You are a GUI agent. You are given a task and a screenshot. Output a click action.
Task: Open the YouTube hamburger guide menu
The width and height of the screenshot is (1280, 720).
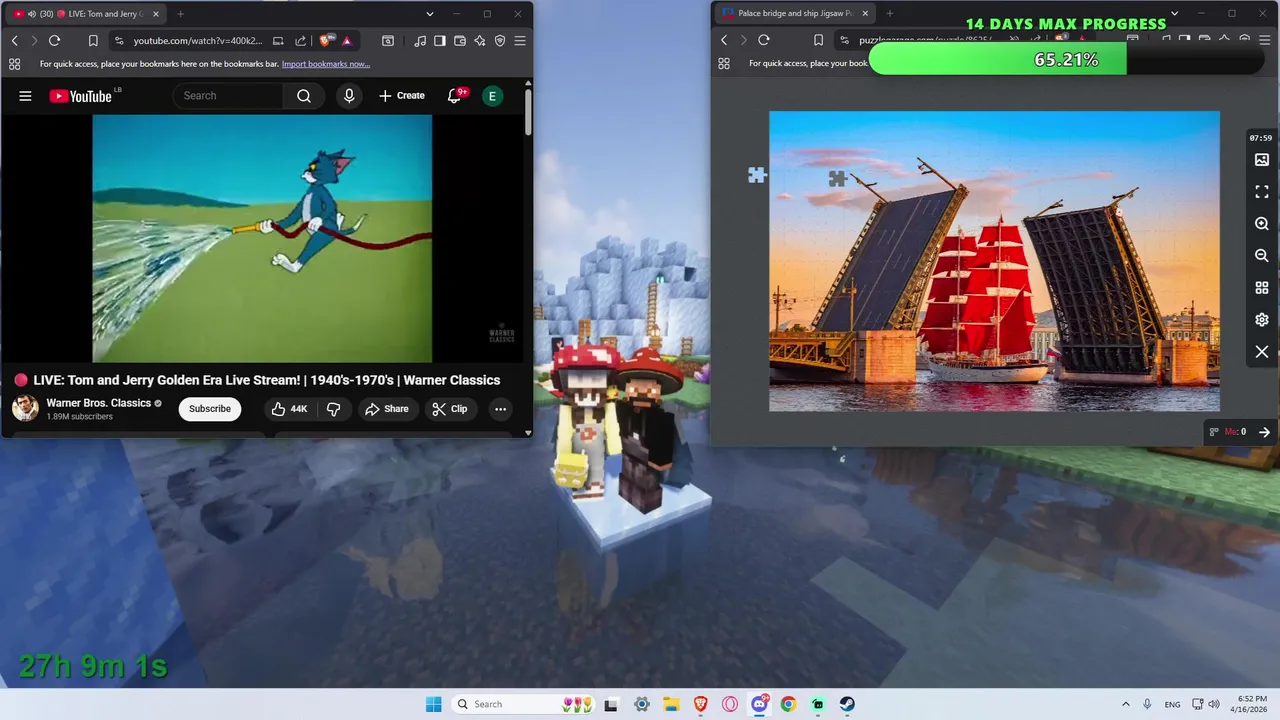pos(25,96)
